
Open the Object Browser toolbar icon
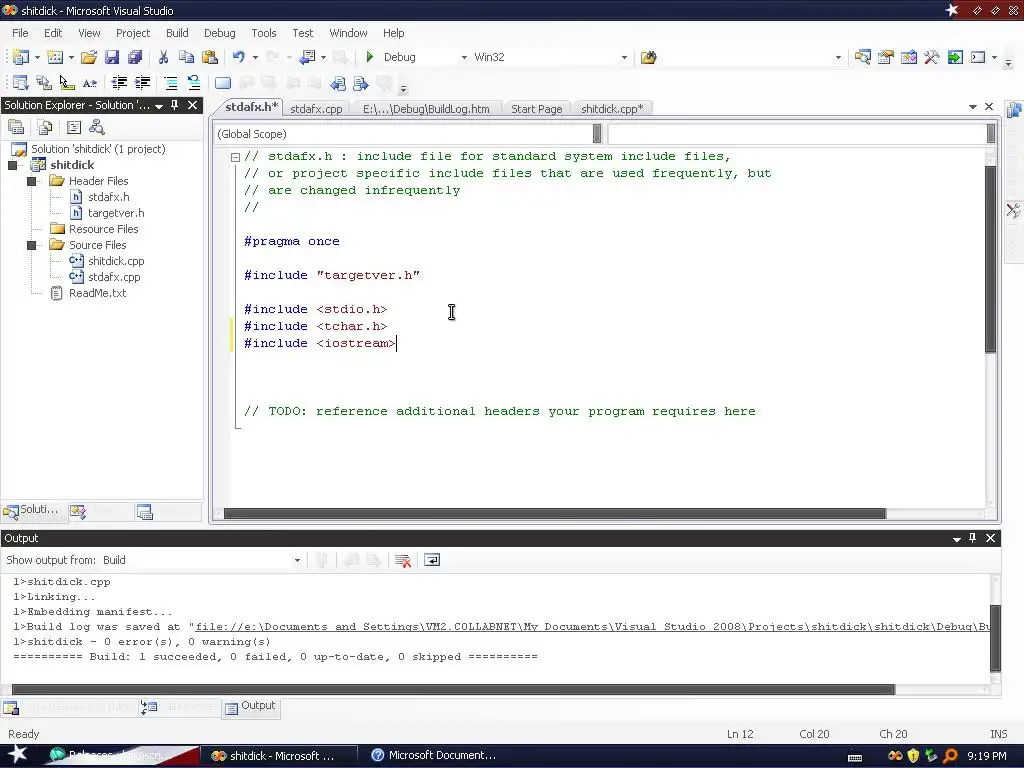tap(908, 57)
